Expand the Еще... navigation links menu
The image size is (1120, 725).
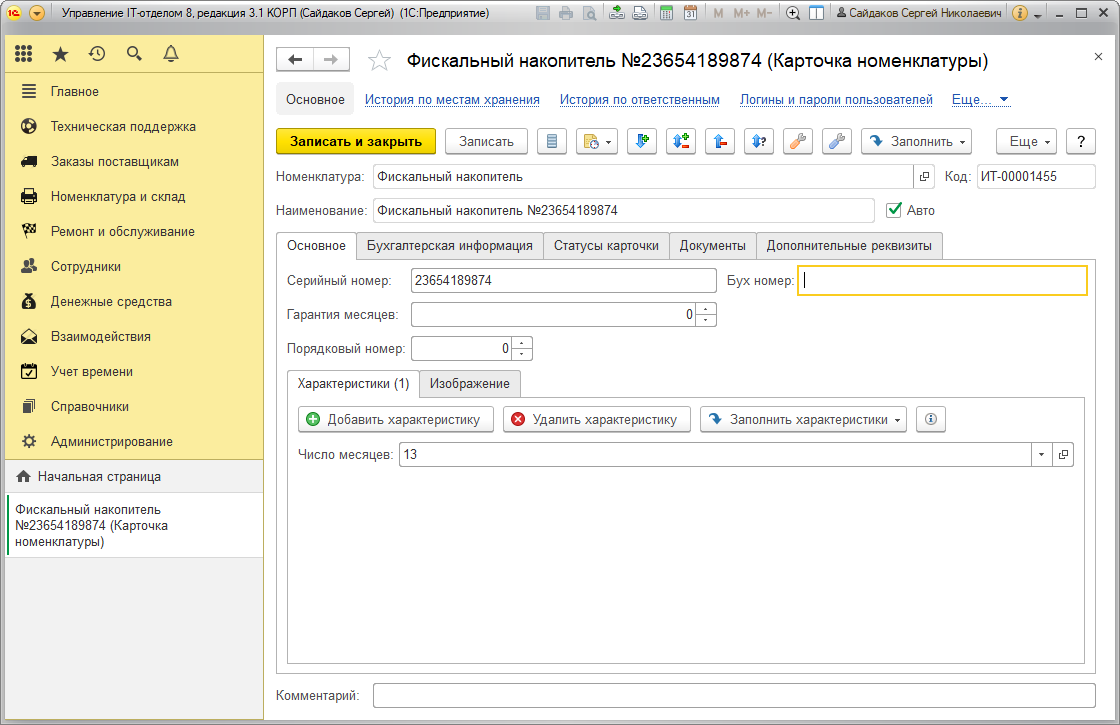pyautogui.click(x=980, y=99)
